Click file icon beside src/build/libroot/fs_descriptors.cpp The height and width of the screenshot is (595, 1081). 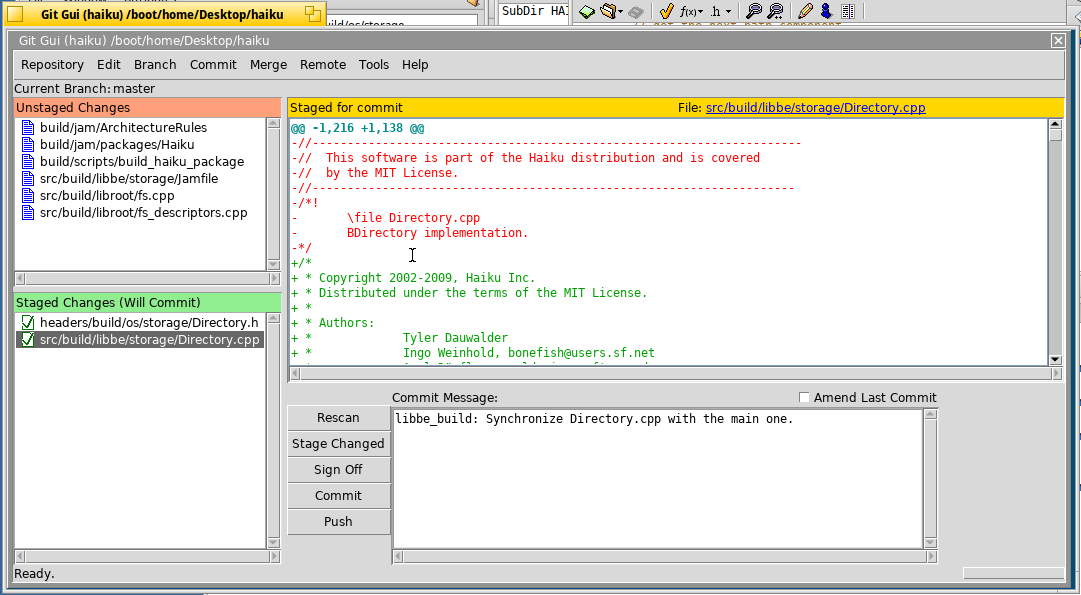pyautogui.click(x=28, y=212)
